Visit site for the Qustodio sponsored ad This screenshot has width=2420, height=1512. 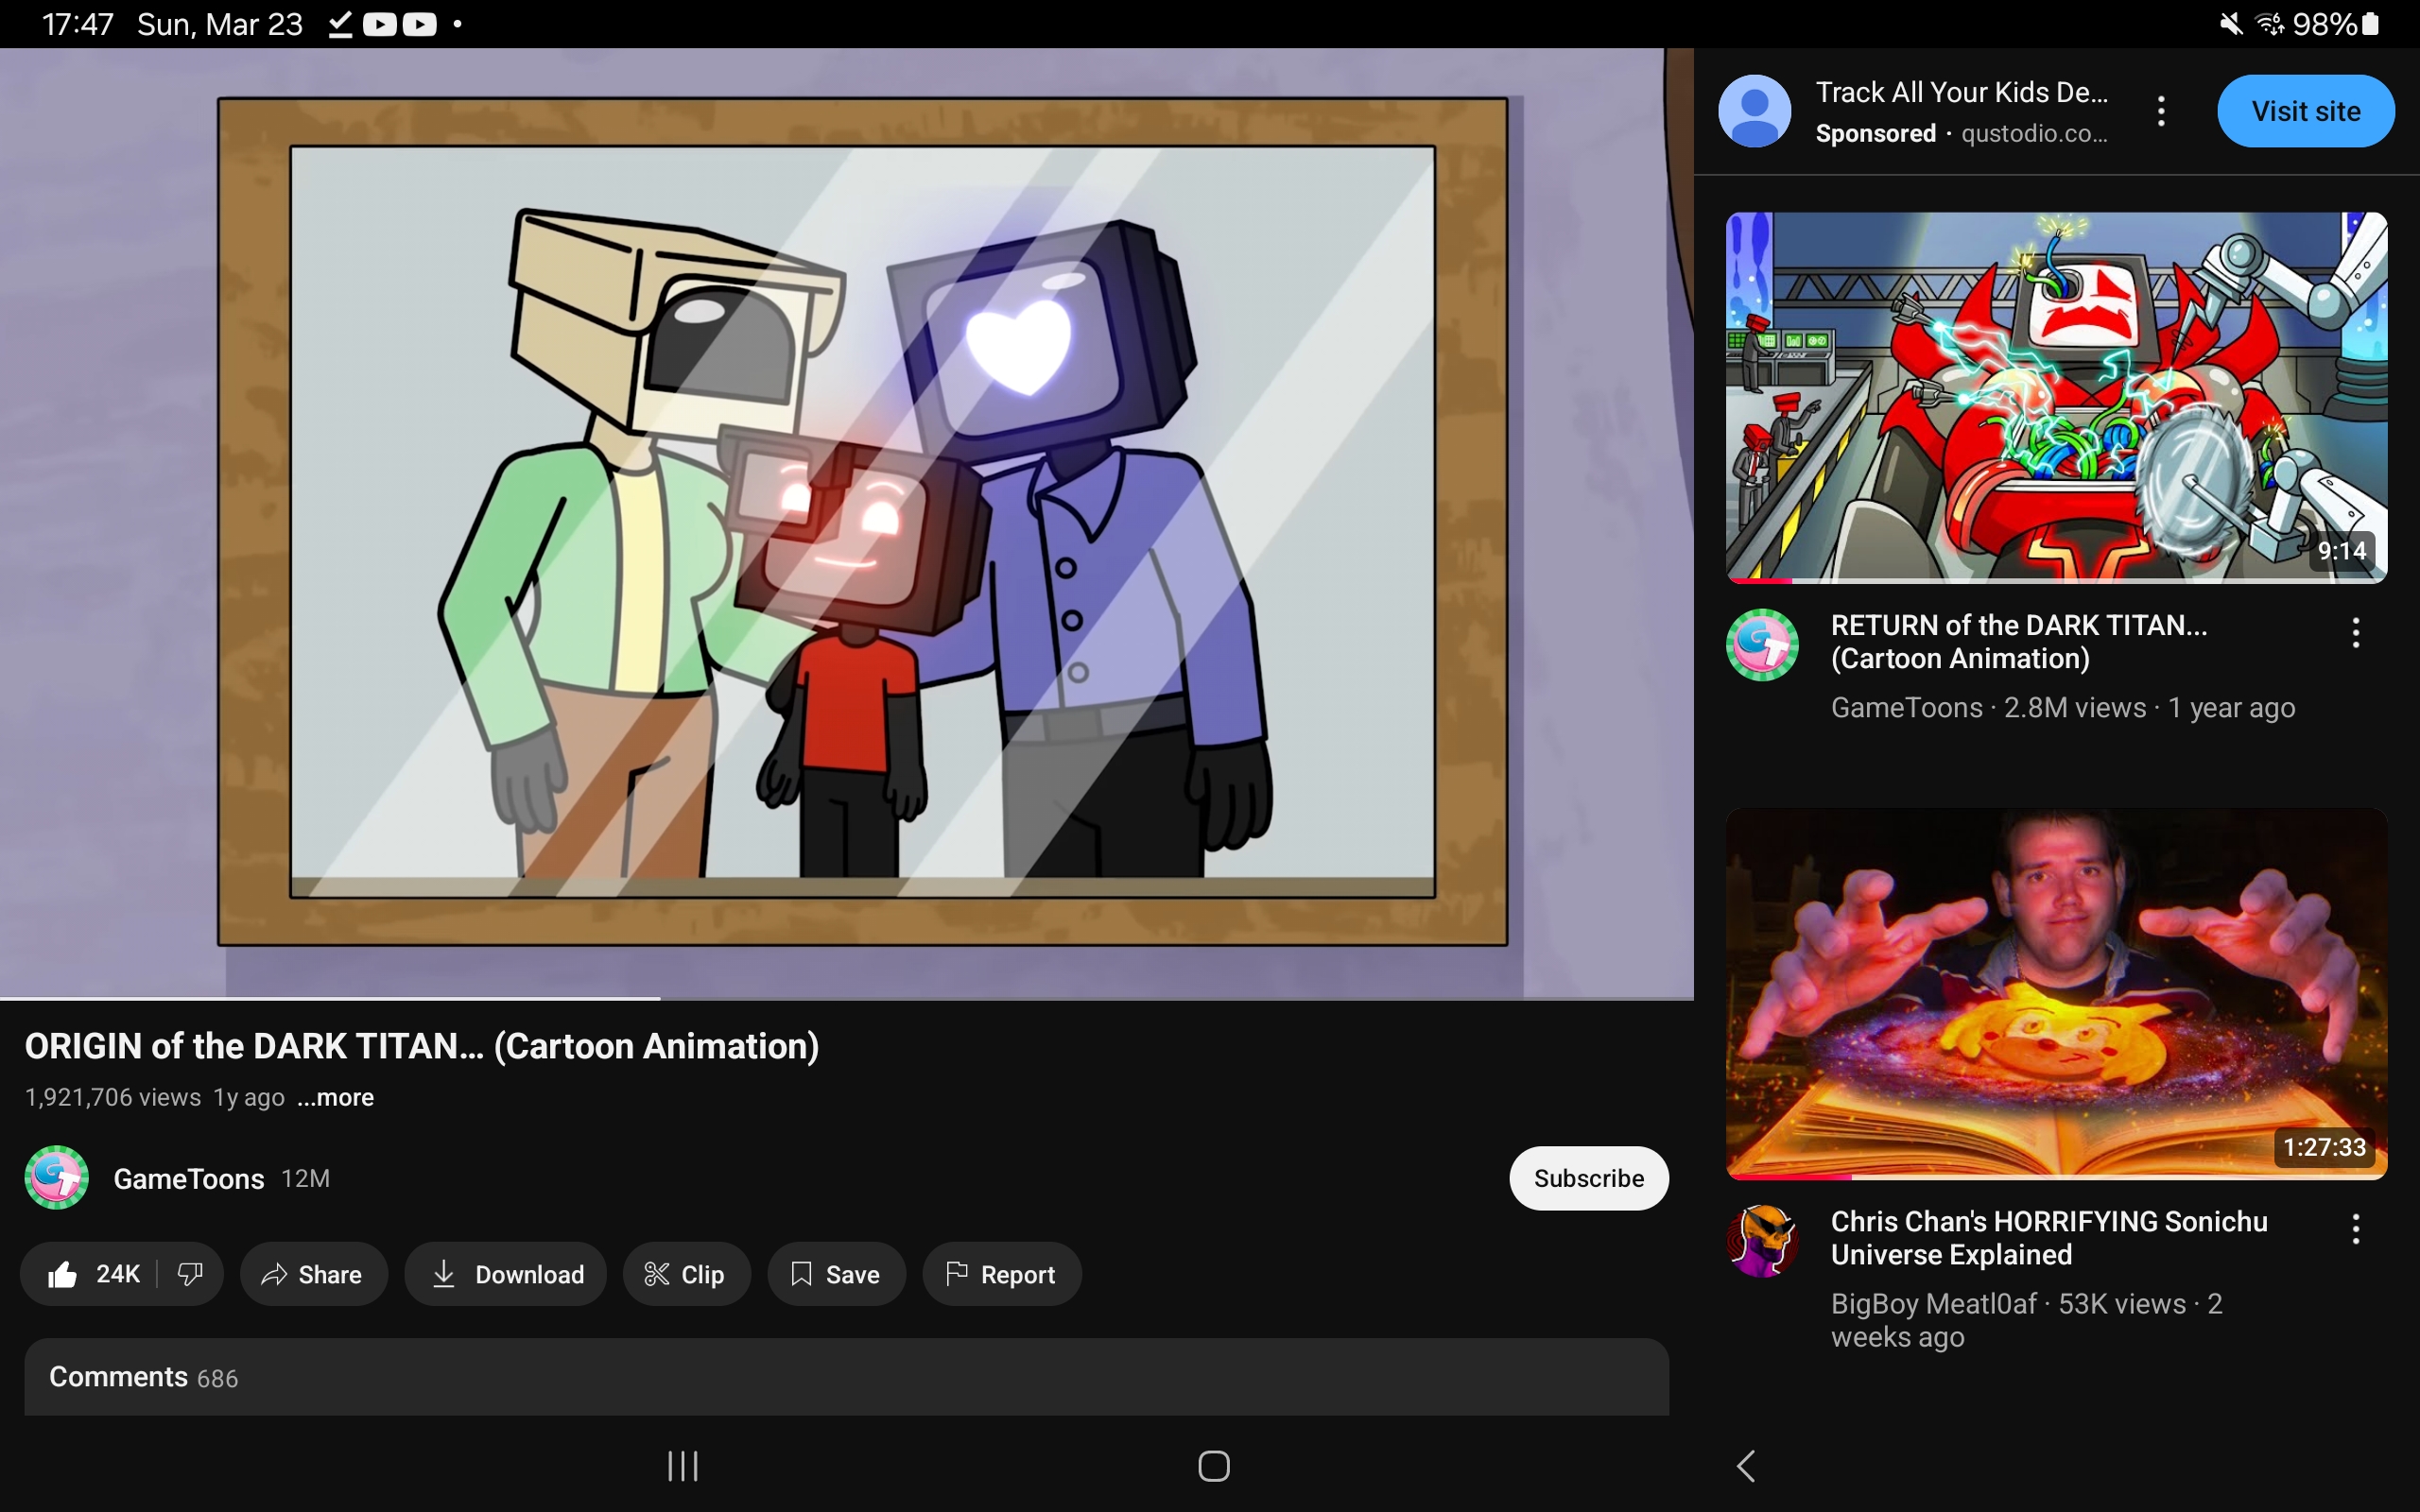click(2305, 111)
